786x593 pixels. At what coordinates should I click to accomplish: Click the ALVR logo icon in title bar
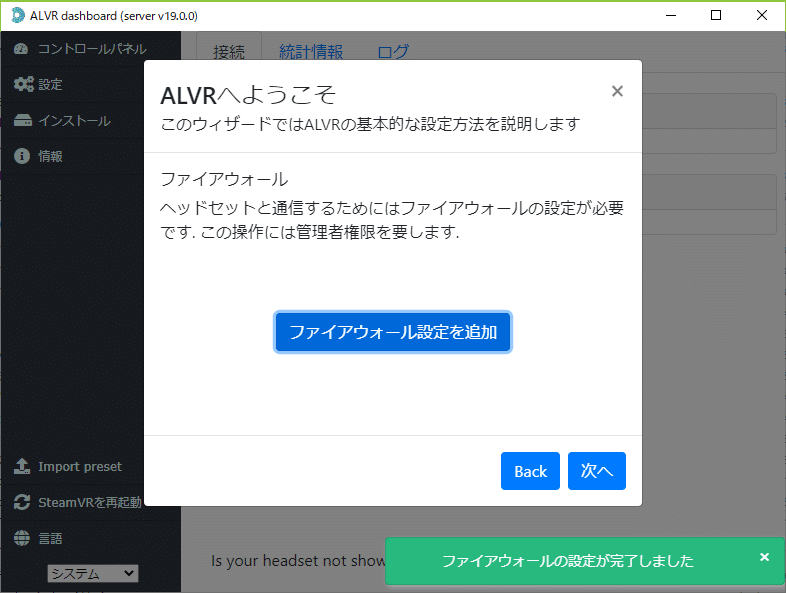[x=18, y=16]
